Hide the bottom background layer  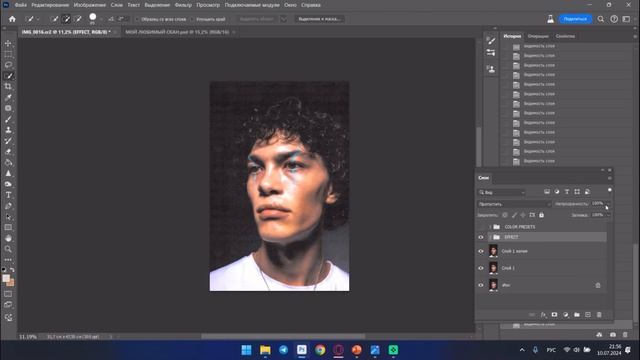click(x=481, y=285)
